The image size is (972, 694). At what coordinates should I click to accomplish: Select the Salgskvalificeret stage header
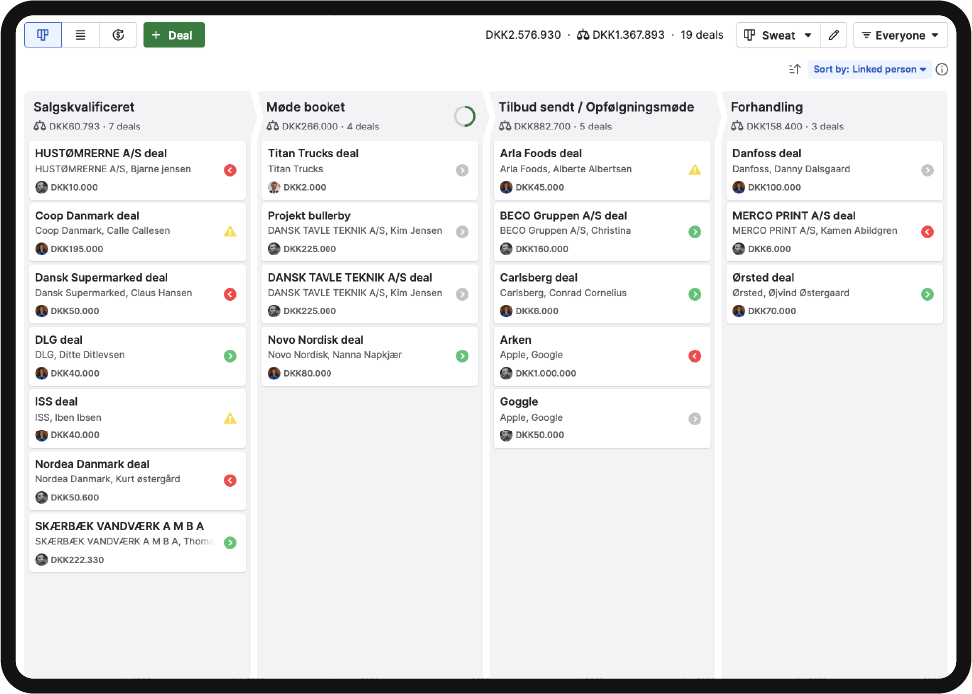84,107
